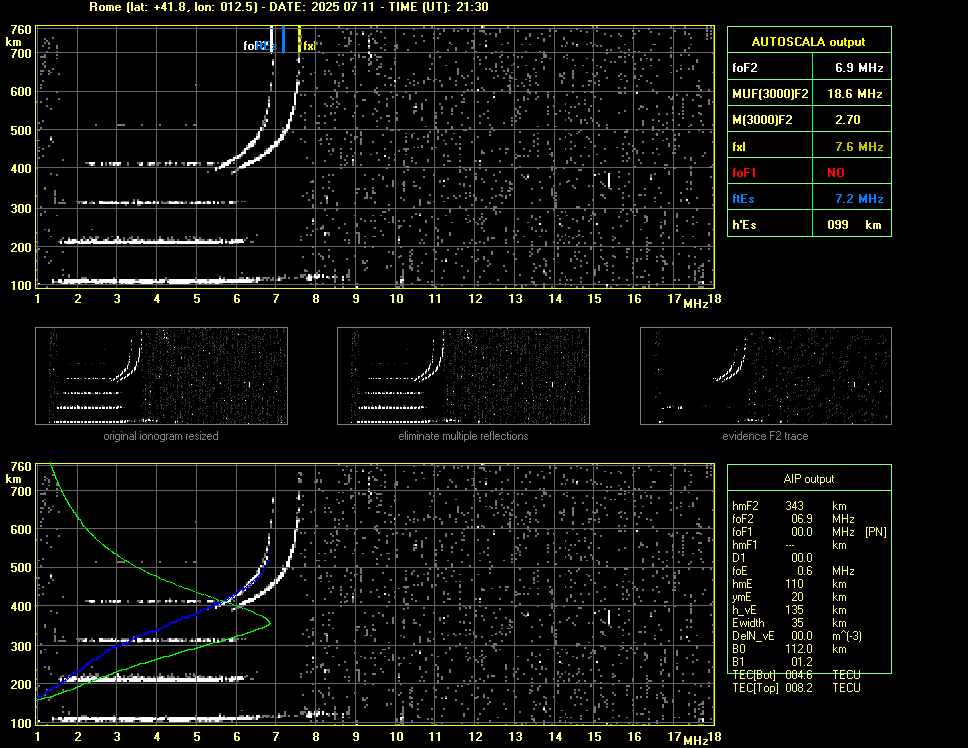Click the "h'Es" label

tap(744, 225)
